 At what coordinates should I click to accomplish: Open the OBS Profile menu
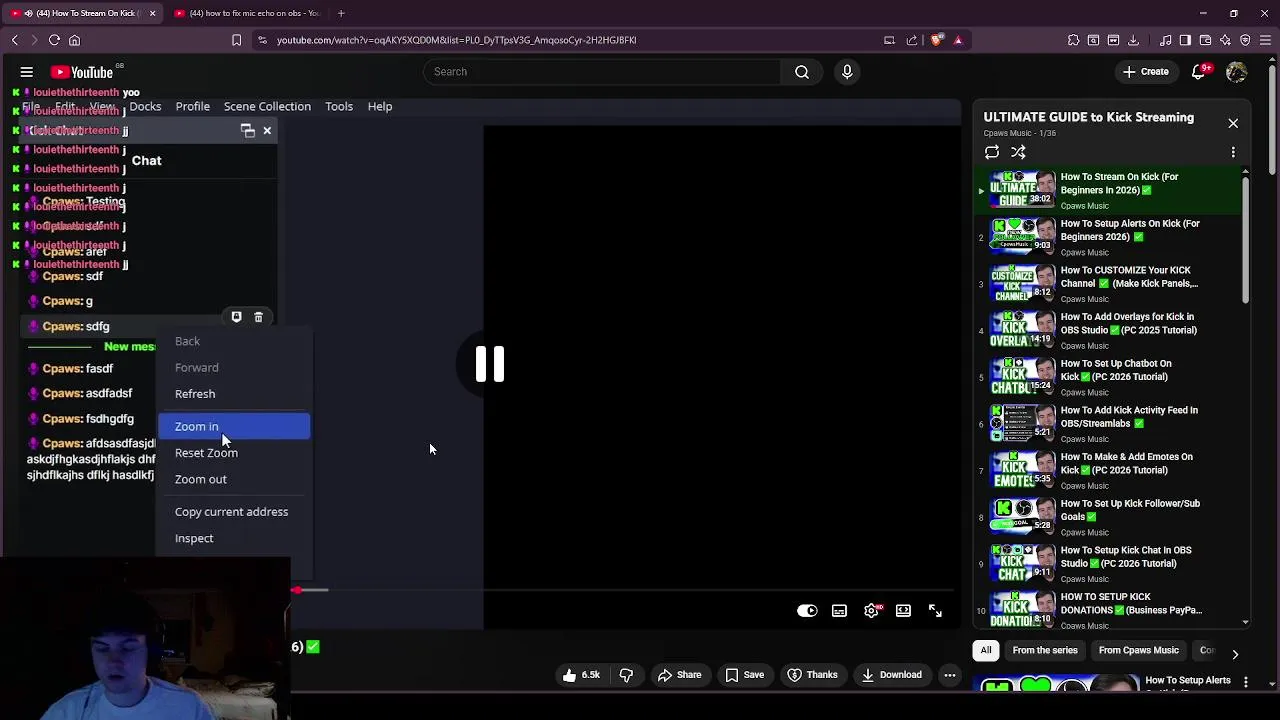pyautogui.click(x=193, y=106)
